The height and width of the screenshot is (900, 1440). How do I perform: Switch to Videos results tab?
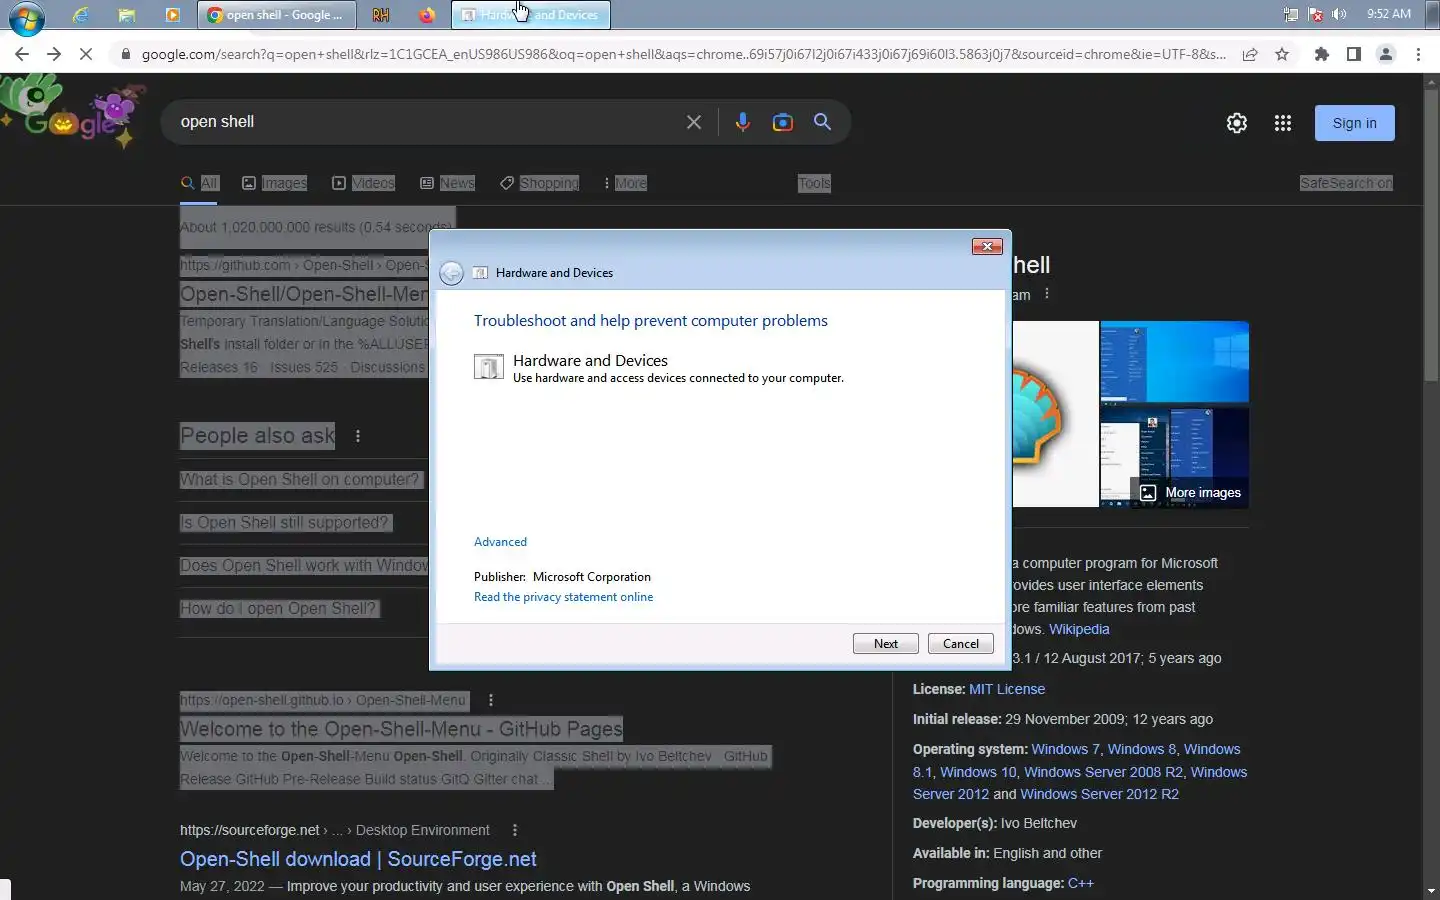click(364, 183)
